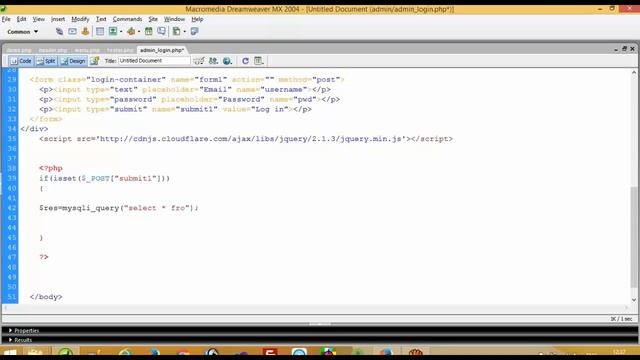Switch to Code view

[21, 61]
